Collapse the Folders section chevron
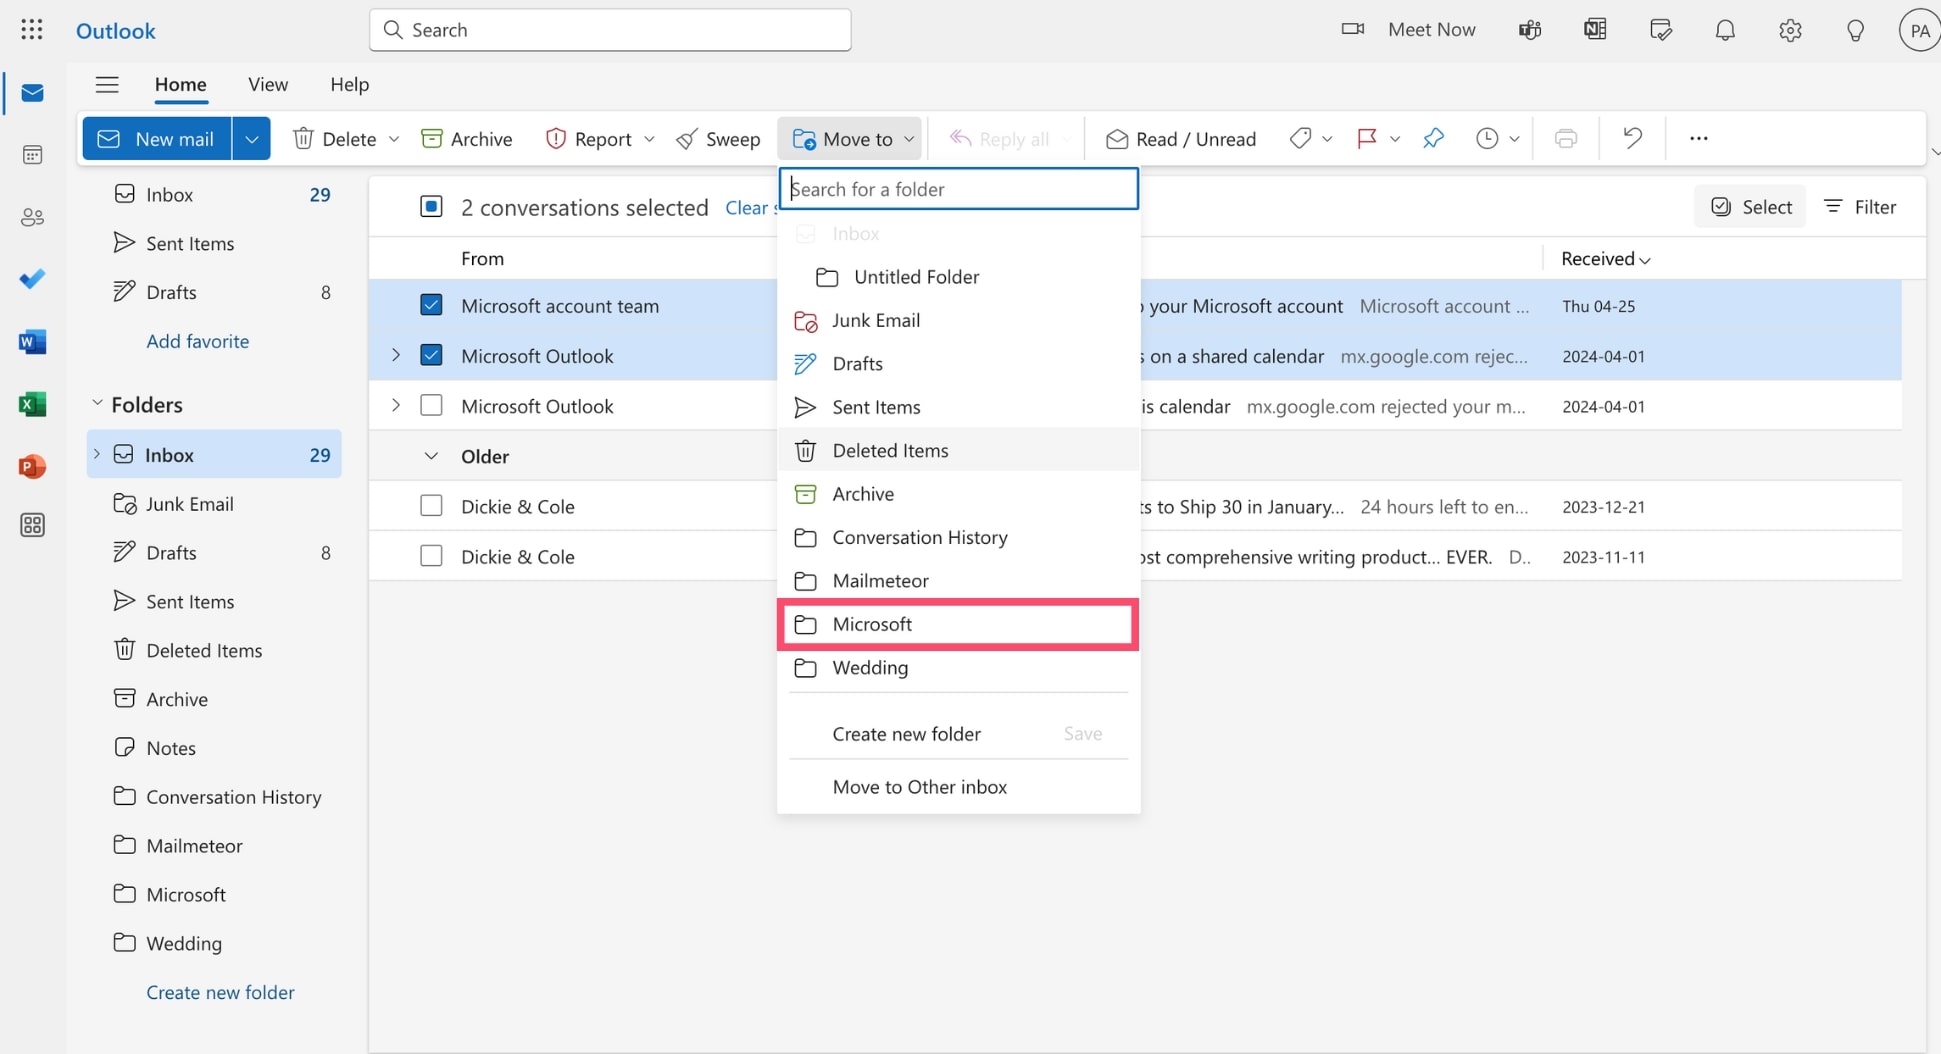The image size is (1941, 1054). pyautogui.click(x=97, y=403)
